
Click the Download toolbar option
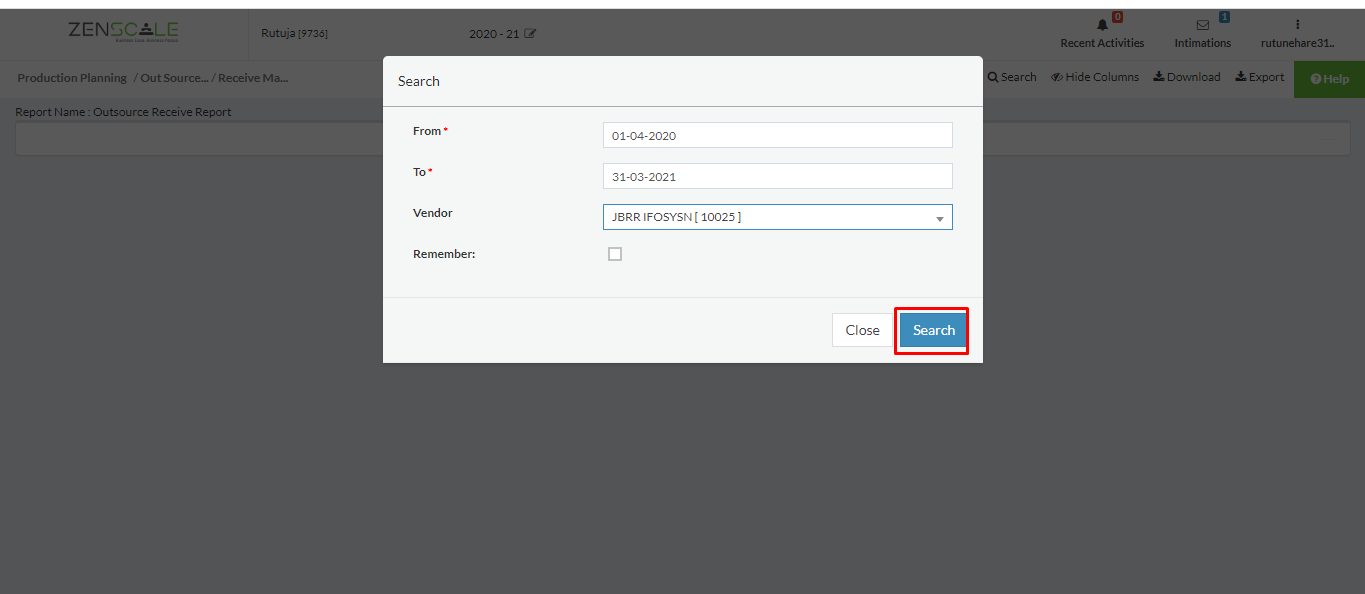tap(1187, 77)
